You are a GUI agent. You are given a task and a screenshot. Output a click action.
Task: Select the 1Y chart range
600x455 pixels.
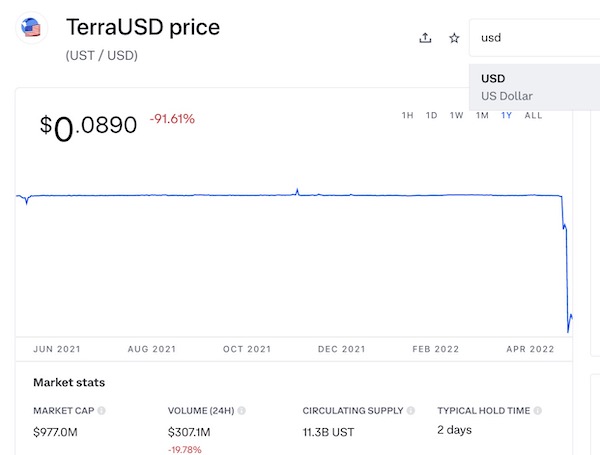tap(507, 116)
